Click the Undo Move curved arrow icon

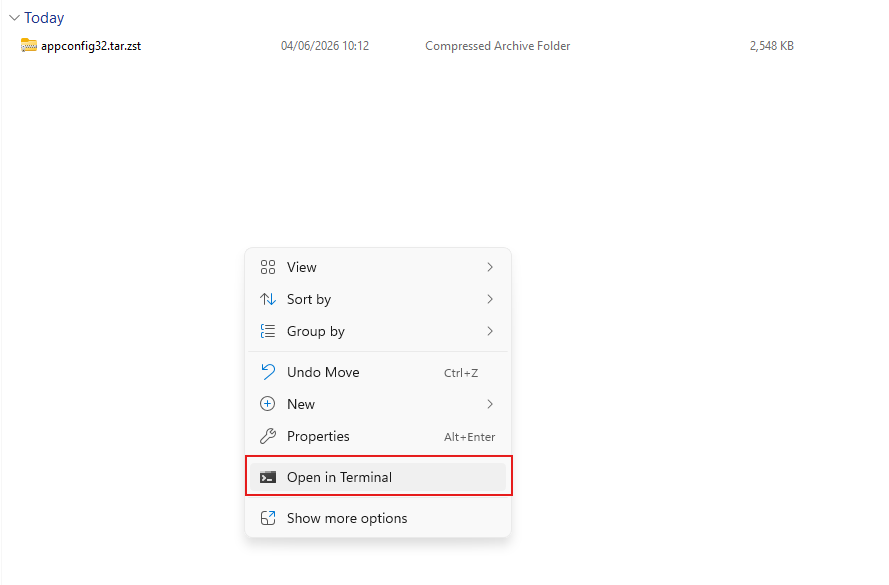(x=268, y=372)
